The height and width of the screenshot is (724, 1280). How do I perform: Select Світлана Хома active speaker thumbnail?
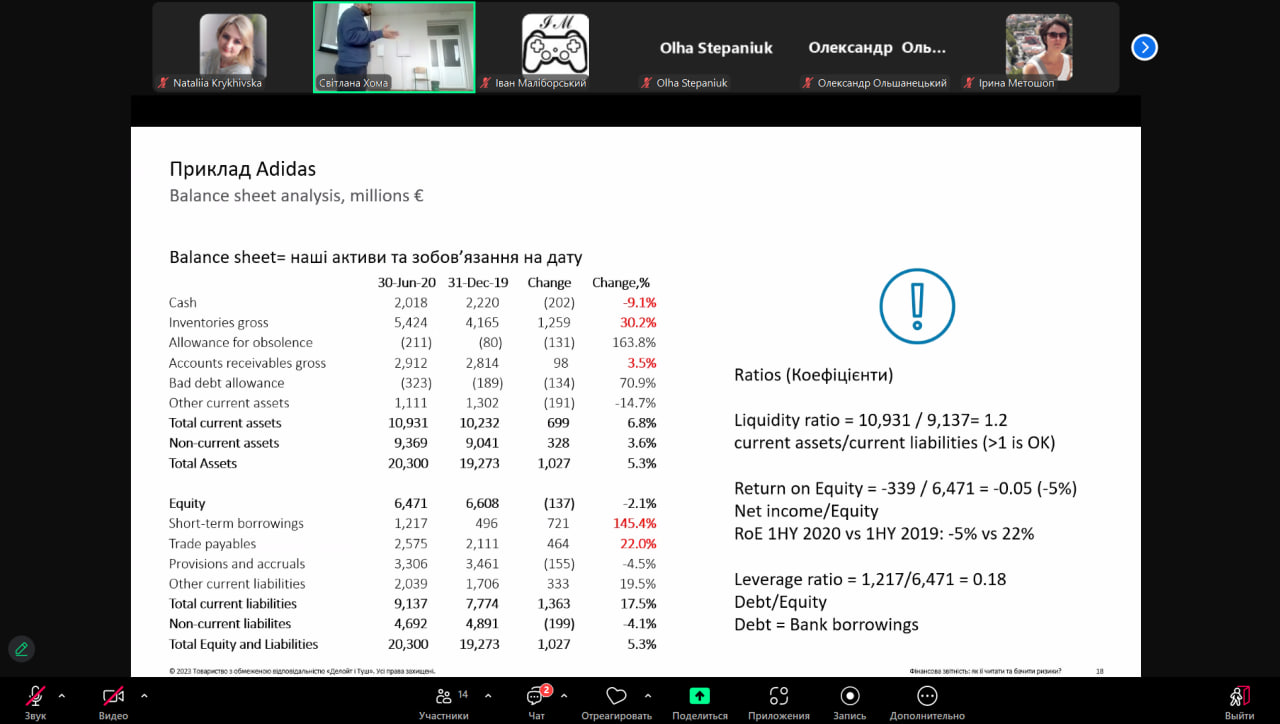pyautogui.click(x=394, y=47)
